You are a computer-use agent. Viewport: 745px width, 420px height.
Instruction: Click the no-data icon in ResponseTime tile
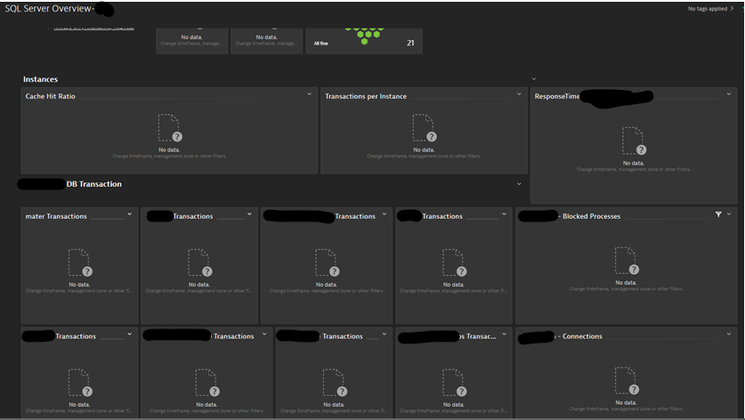[x=633, y=140]
